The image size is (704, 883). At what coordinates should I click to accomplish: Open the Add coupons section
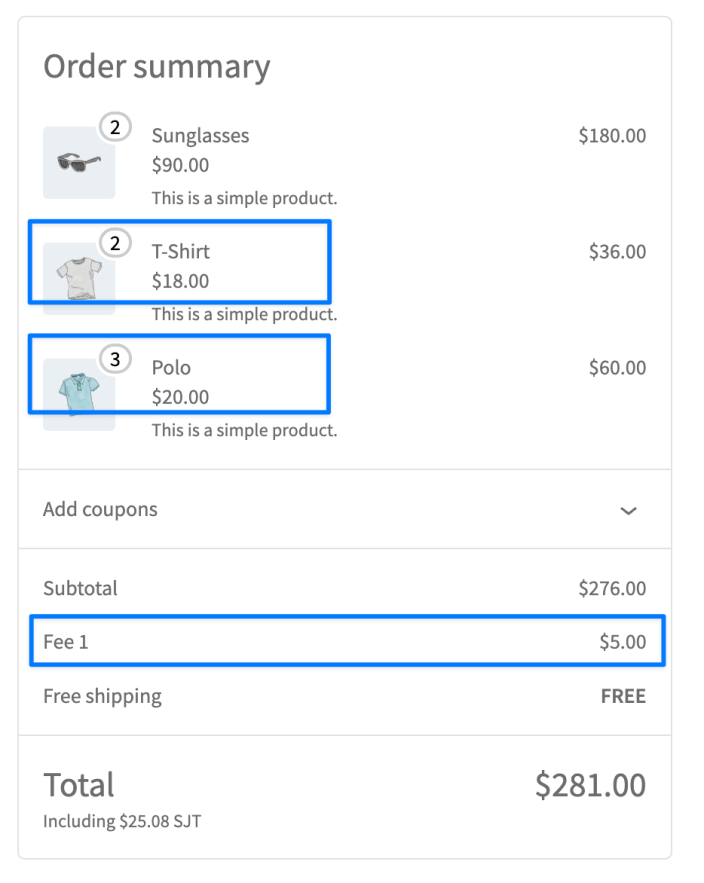100,509
